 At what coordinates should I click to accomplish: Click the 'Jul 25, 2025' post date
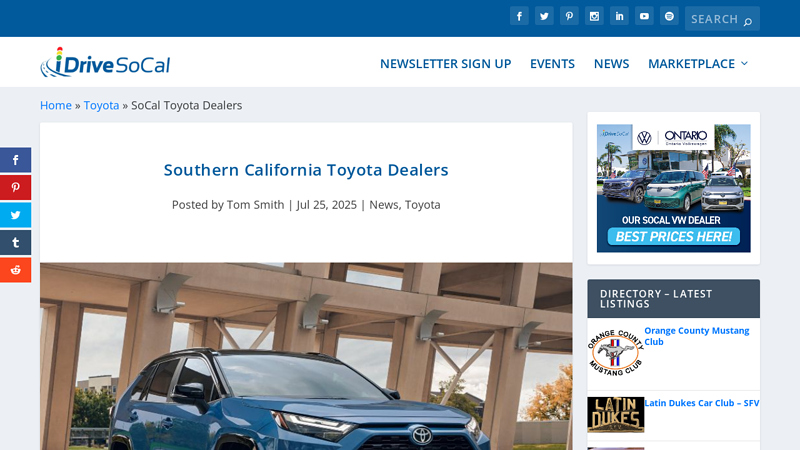327,205
